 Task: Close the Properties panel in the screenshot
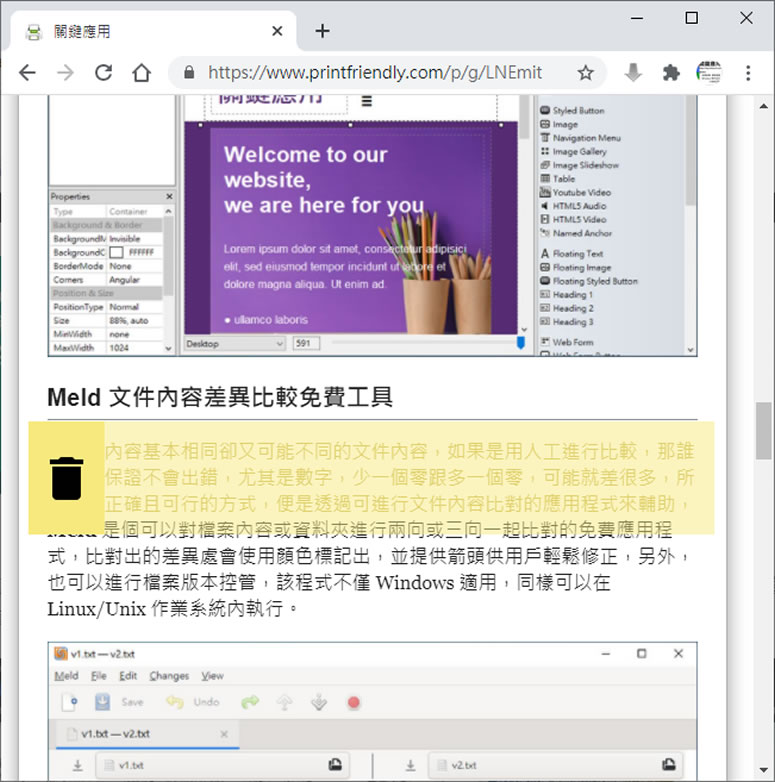point(169,196)
